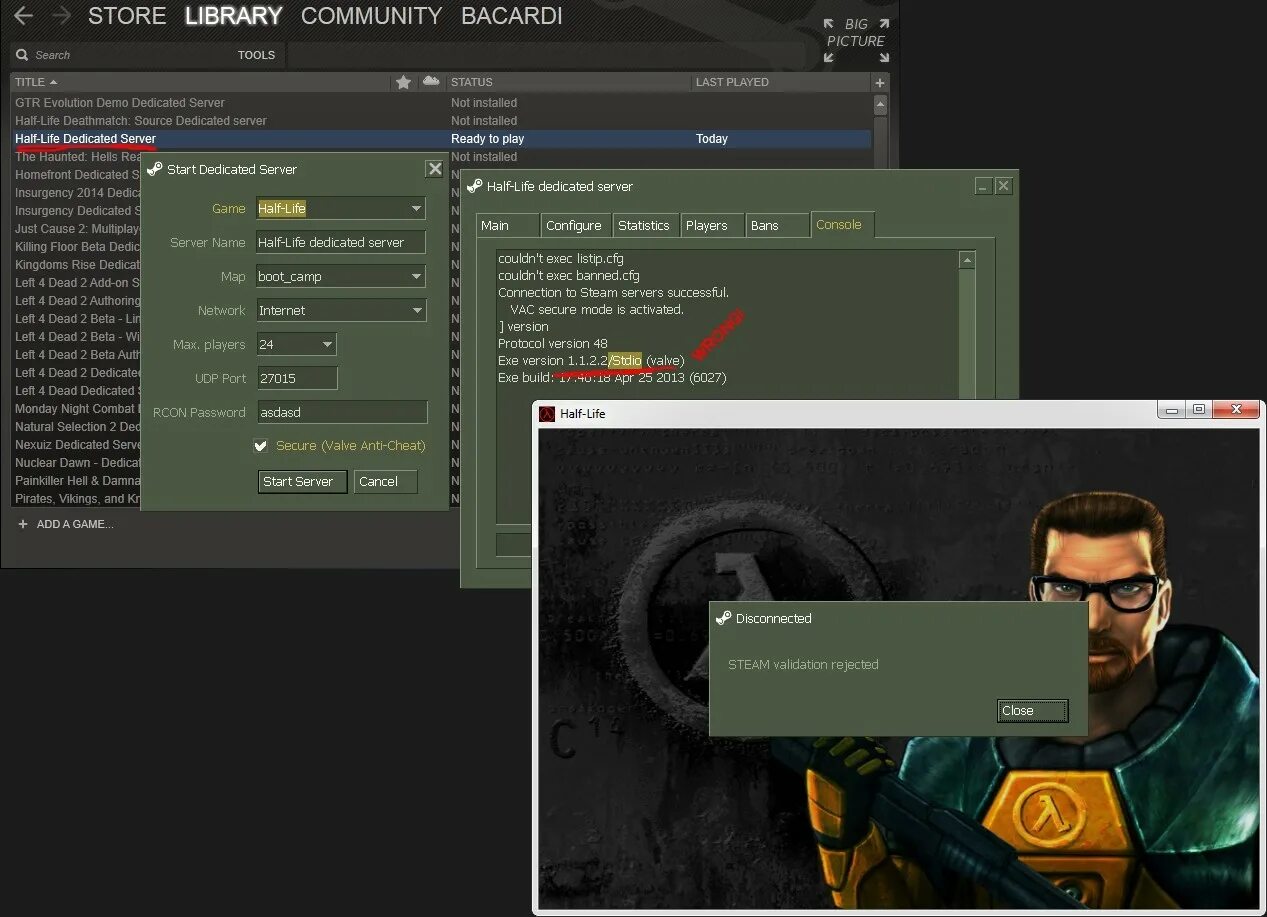Select Just Cause 2: Multiplayer row
Image resolution: width=1267 pixels, height=917 pixels.
coord(76,229)
